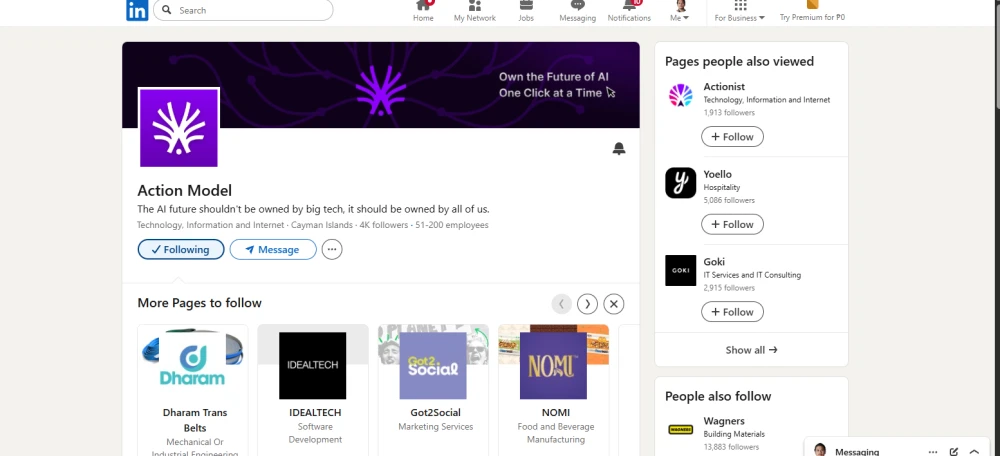Screen dimensions: 1000x456
Task: Open My Network icon
Action: click(474, 6)
